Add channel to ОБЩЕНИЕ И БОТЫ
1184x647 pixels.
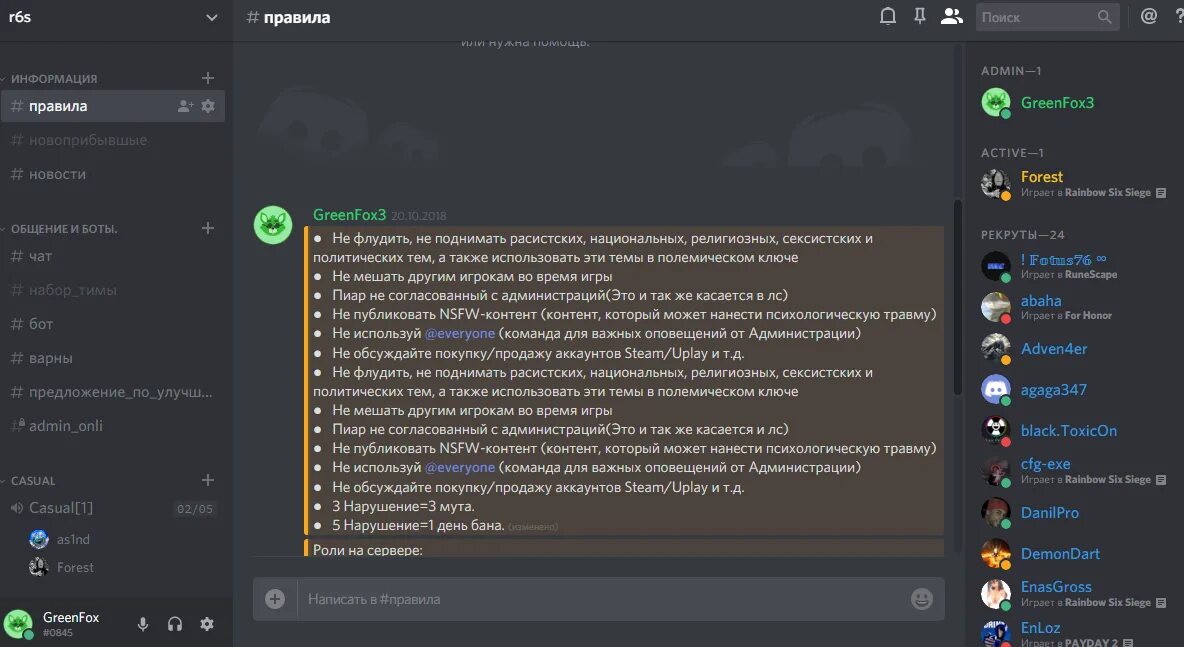[208, 228]
